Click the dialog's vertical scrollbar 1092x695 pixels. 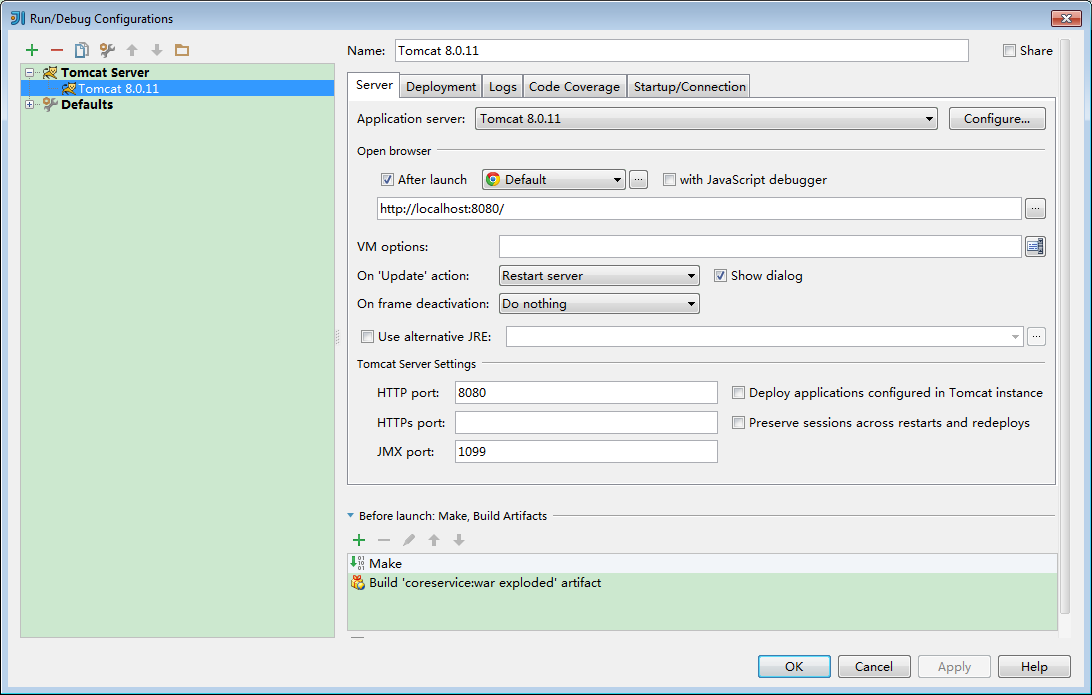pos(1064,326)
